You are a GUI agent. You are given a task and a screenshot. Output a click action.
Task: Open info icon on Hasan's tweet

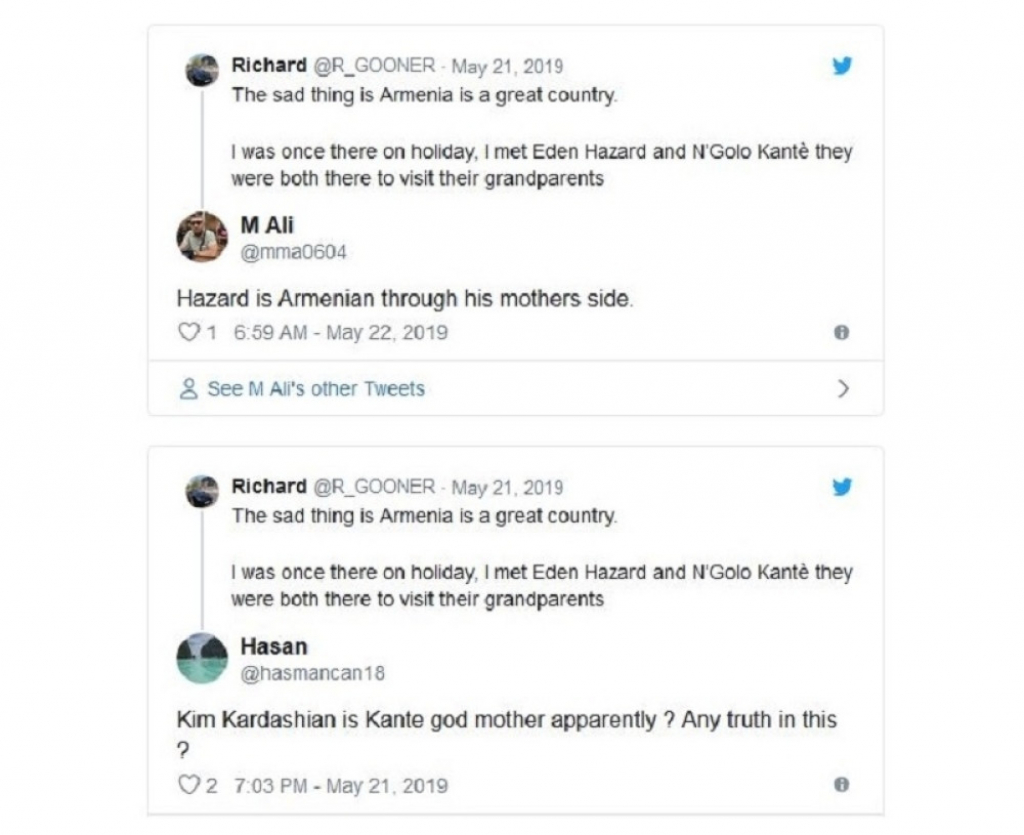tap(841, 785)
